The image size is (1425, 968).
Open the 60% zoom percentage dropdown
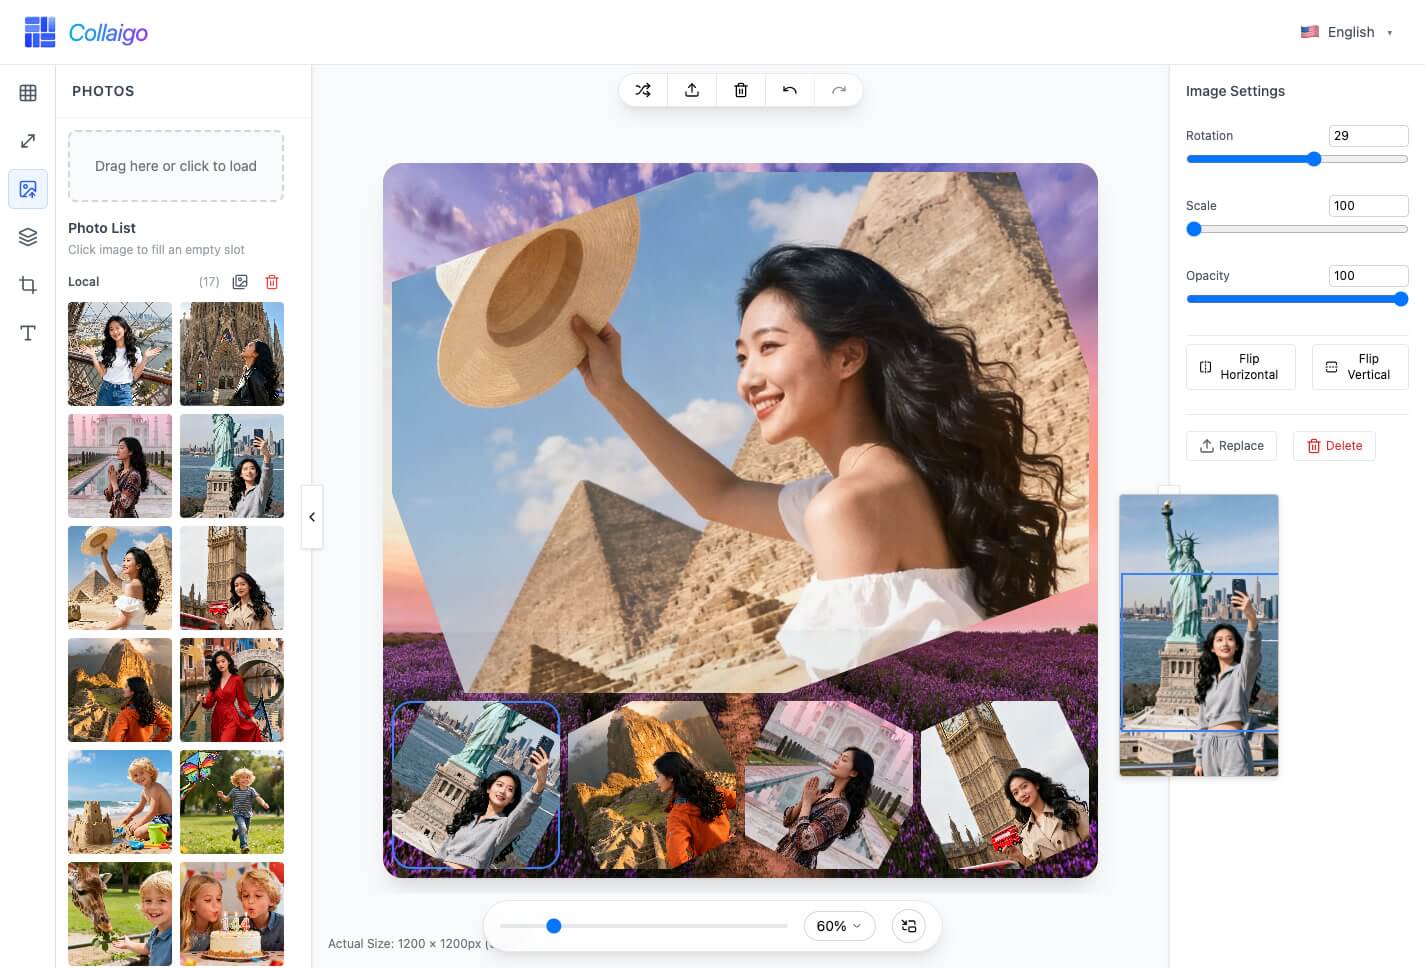coord(839,925)
